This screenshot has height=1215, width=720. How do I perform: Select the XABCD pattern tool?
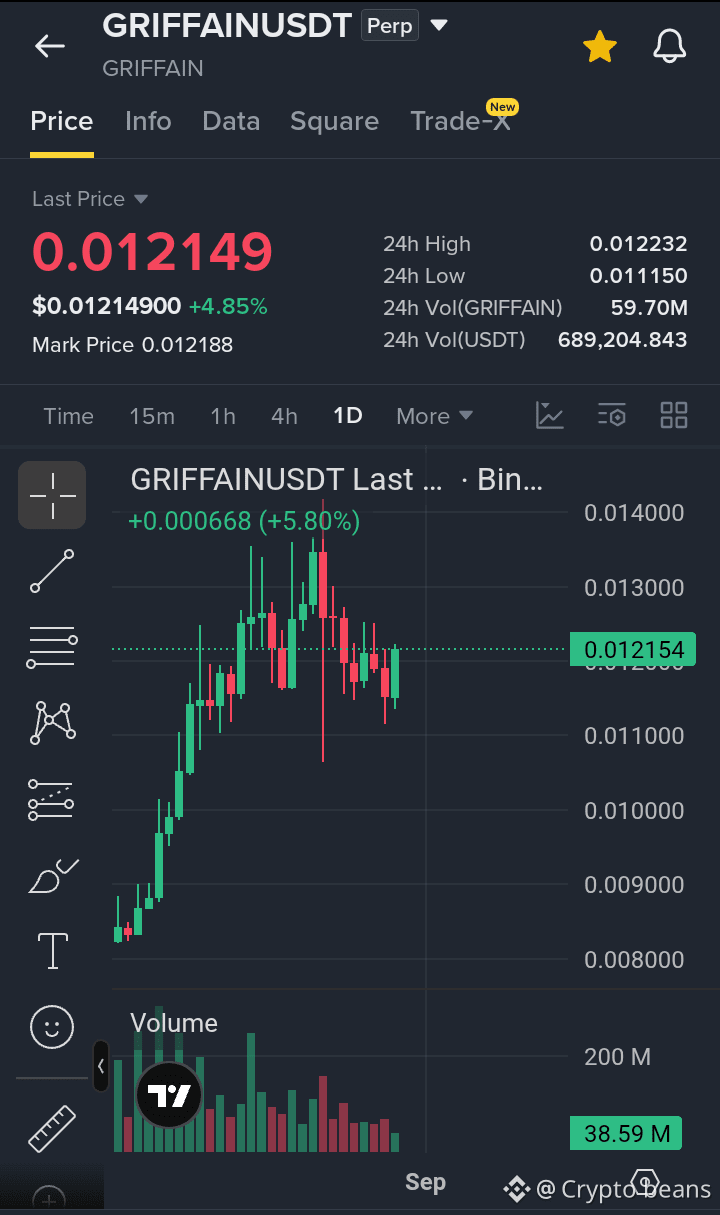pos(52,722)
